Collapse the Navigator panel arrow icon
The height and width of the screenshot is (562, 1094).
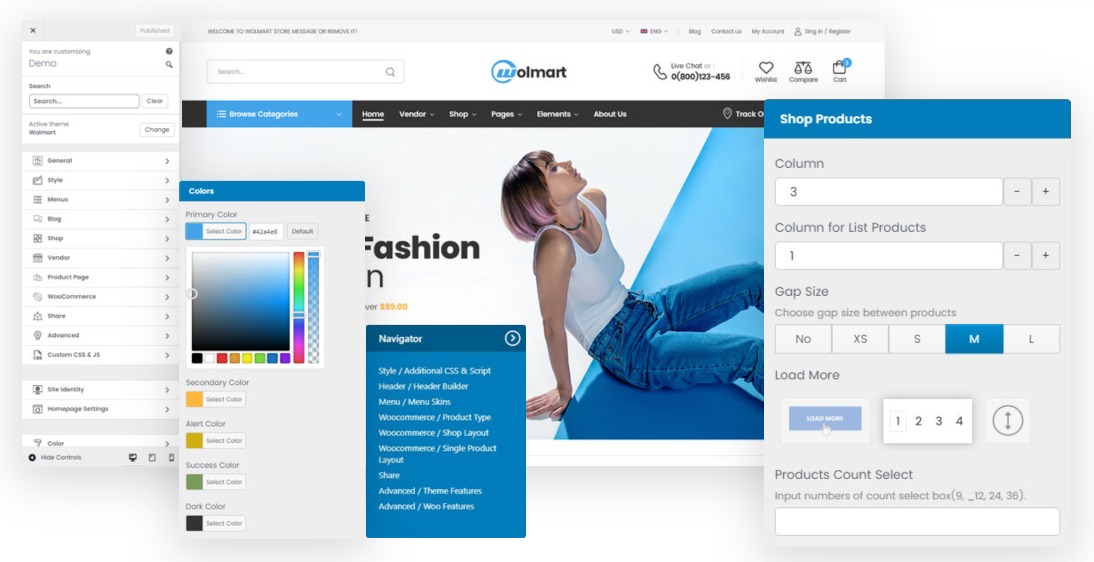513,339
